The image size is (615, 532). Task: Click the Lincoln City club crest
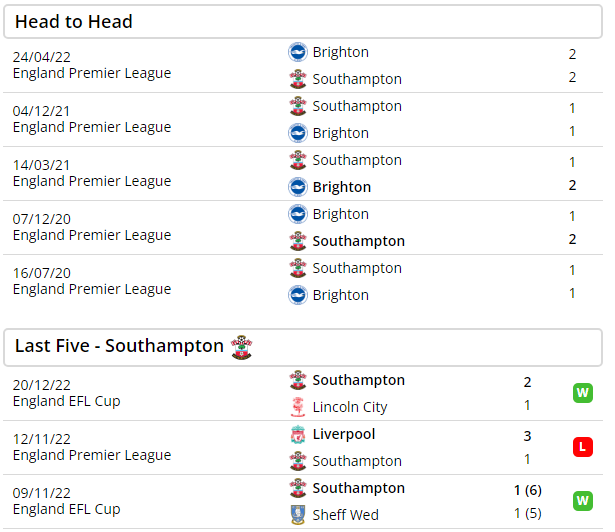point(298,407)
